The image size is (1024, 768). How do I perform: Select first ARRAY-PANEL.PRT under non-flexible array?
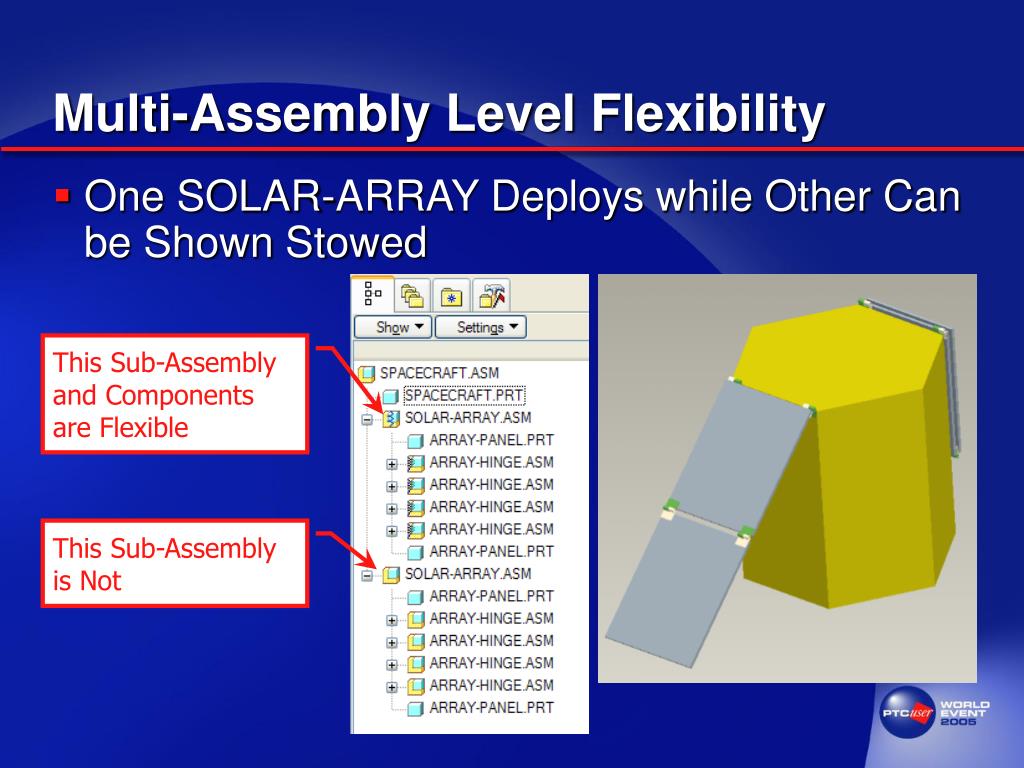(491, 596)
